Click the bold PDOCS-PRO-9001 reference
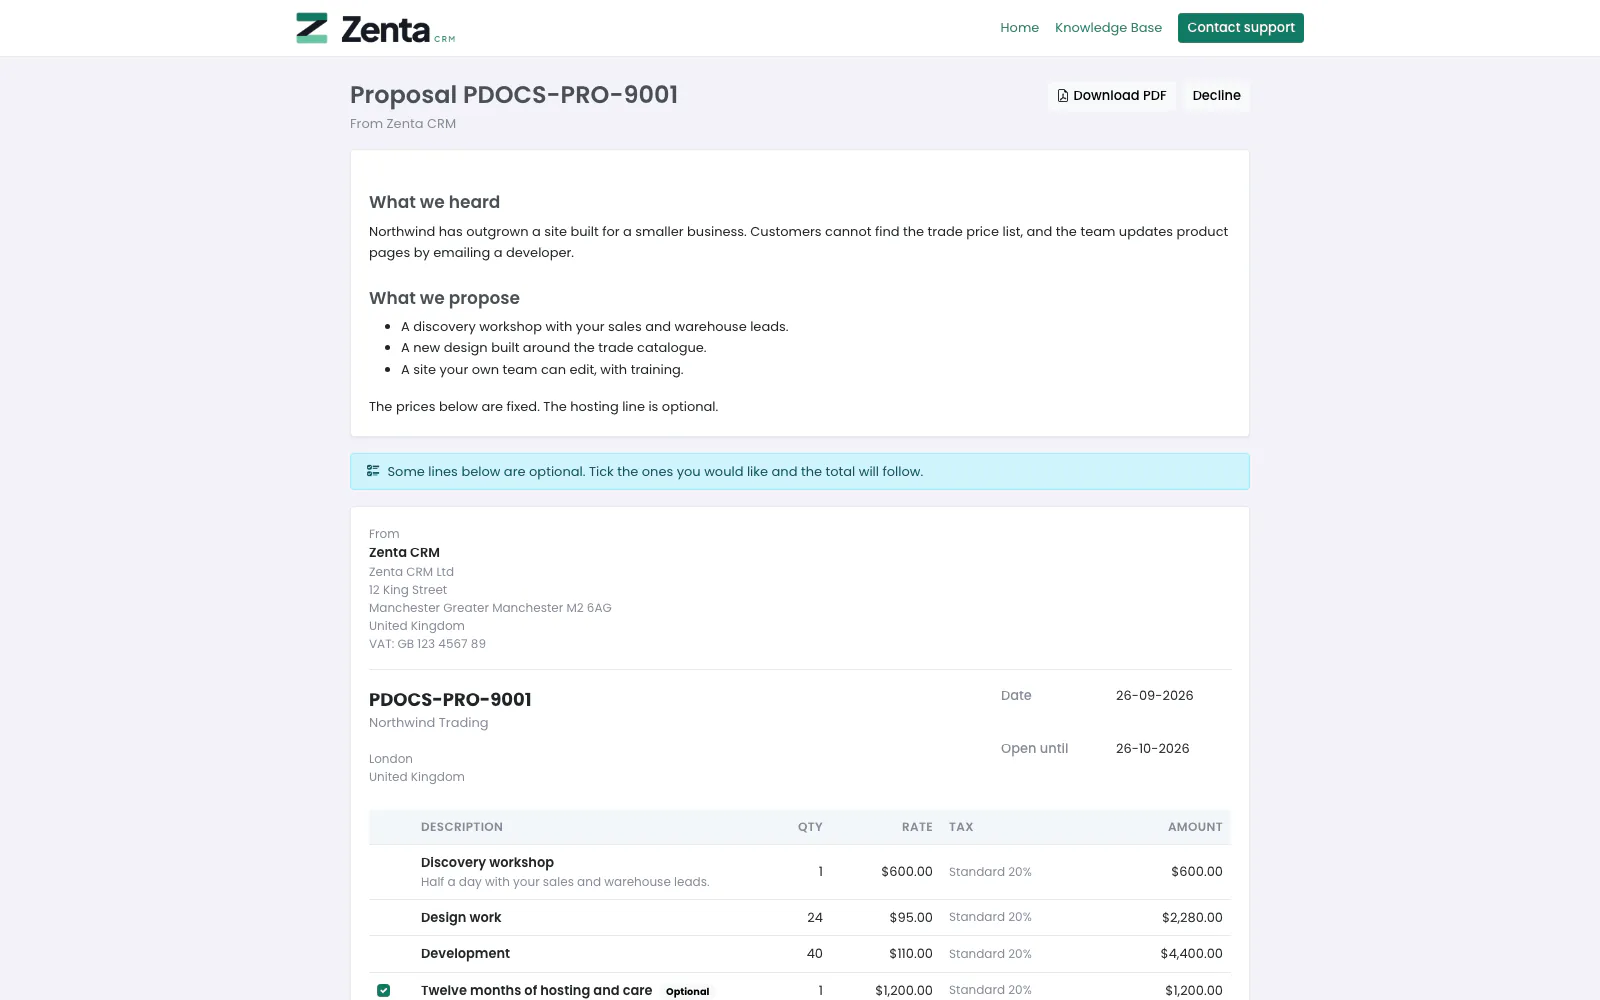1600x1000 pixels. pos(450,700)
